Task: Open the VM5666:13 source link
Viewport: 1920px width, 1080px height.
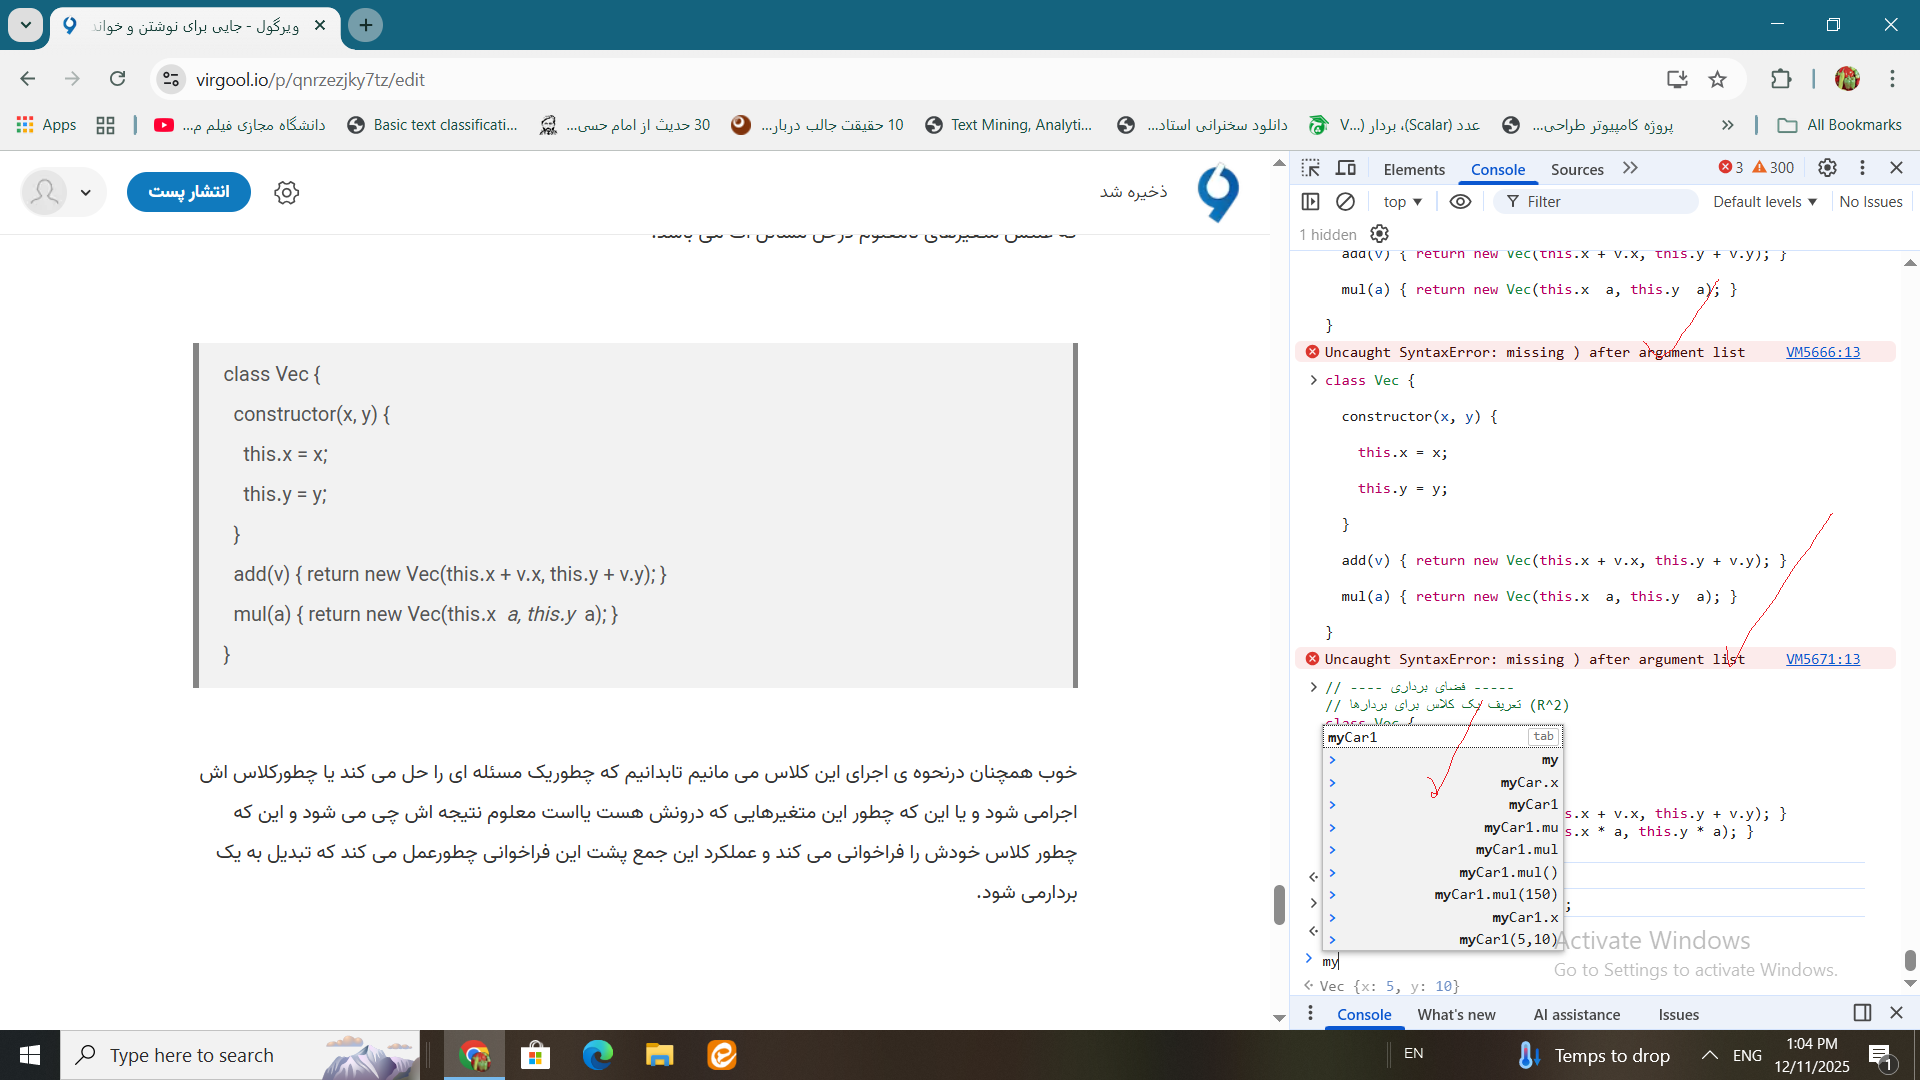Action: 1822,352
